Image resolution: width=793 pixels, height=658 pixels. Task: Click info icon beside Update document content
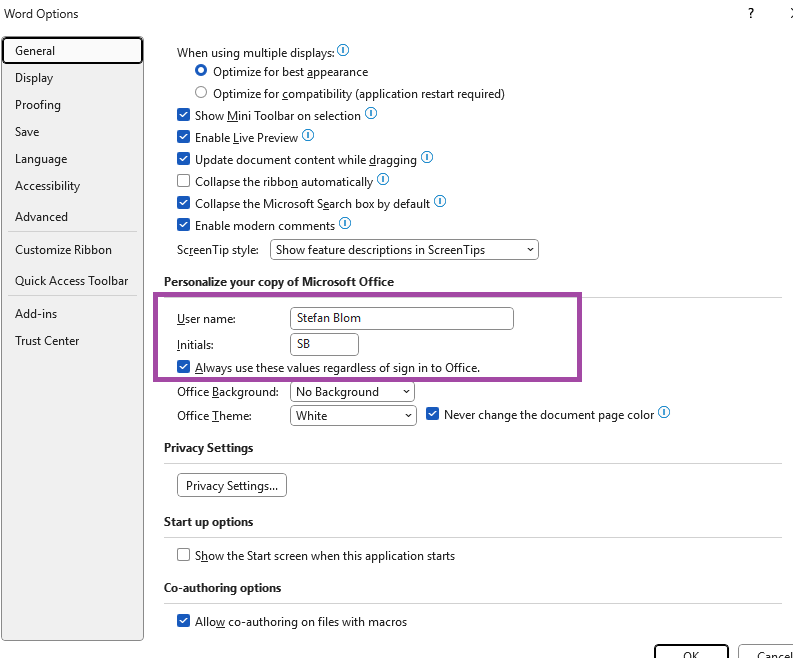tap(427, 157)
